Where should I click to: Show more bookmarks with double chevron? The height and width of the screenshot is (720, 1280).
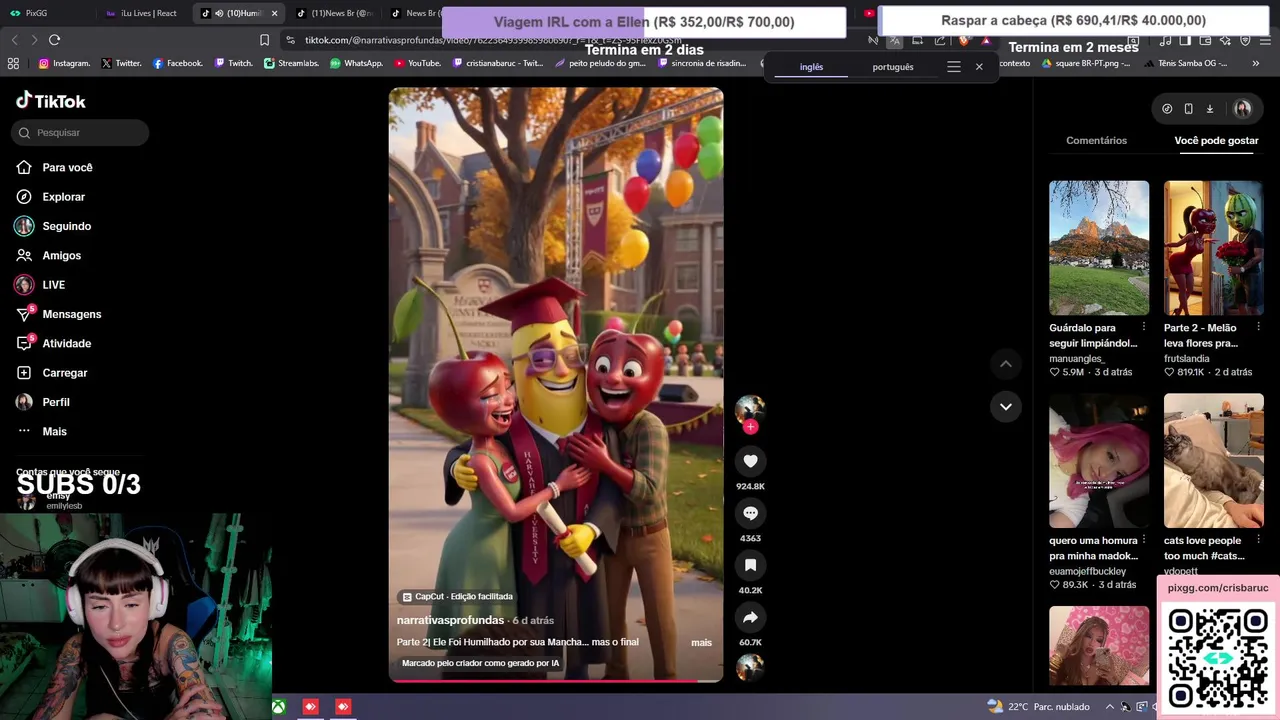click(x=1255, y=63)
